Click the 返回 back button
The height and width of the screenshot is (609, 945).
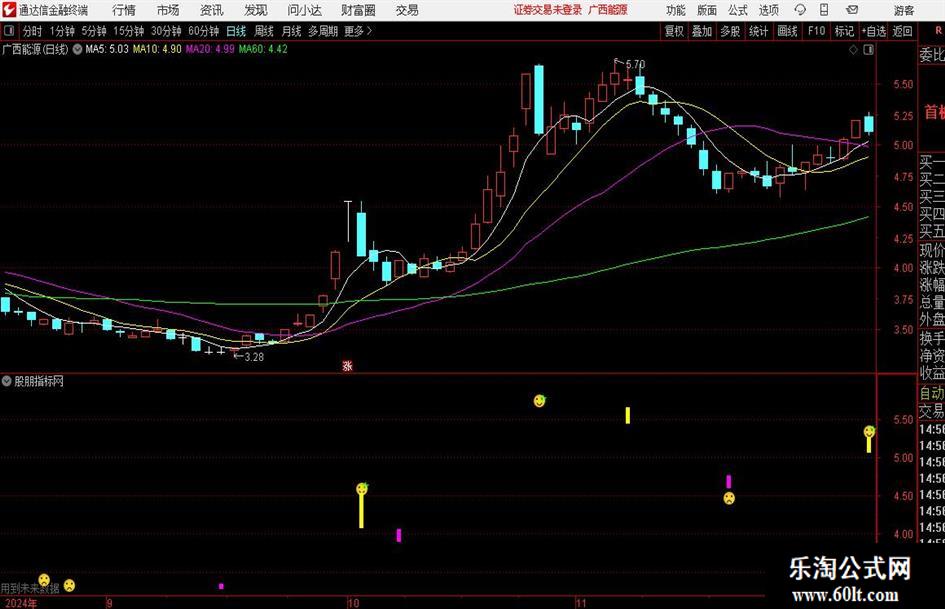pos(902,31)
